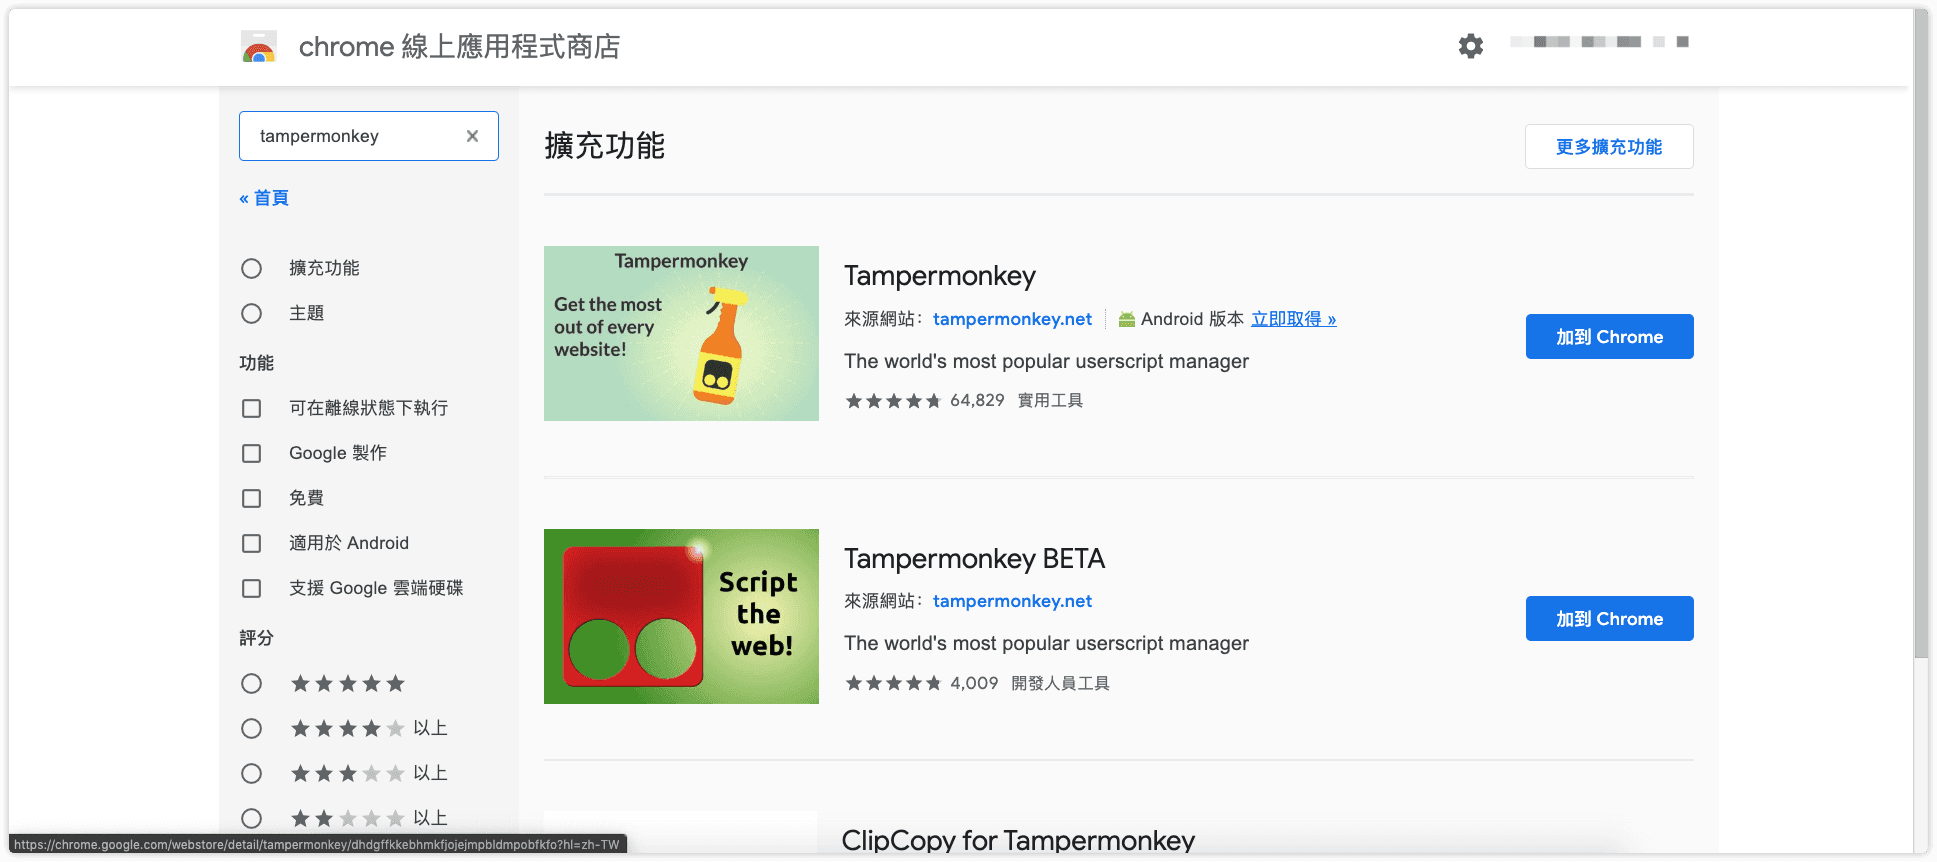Open the Tampermonkey BETA title
This screenshot has height=862, width=1937.
(x=974, y=558)
